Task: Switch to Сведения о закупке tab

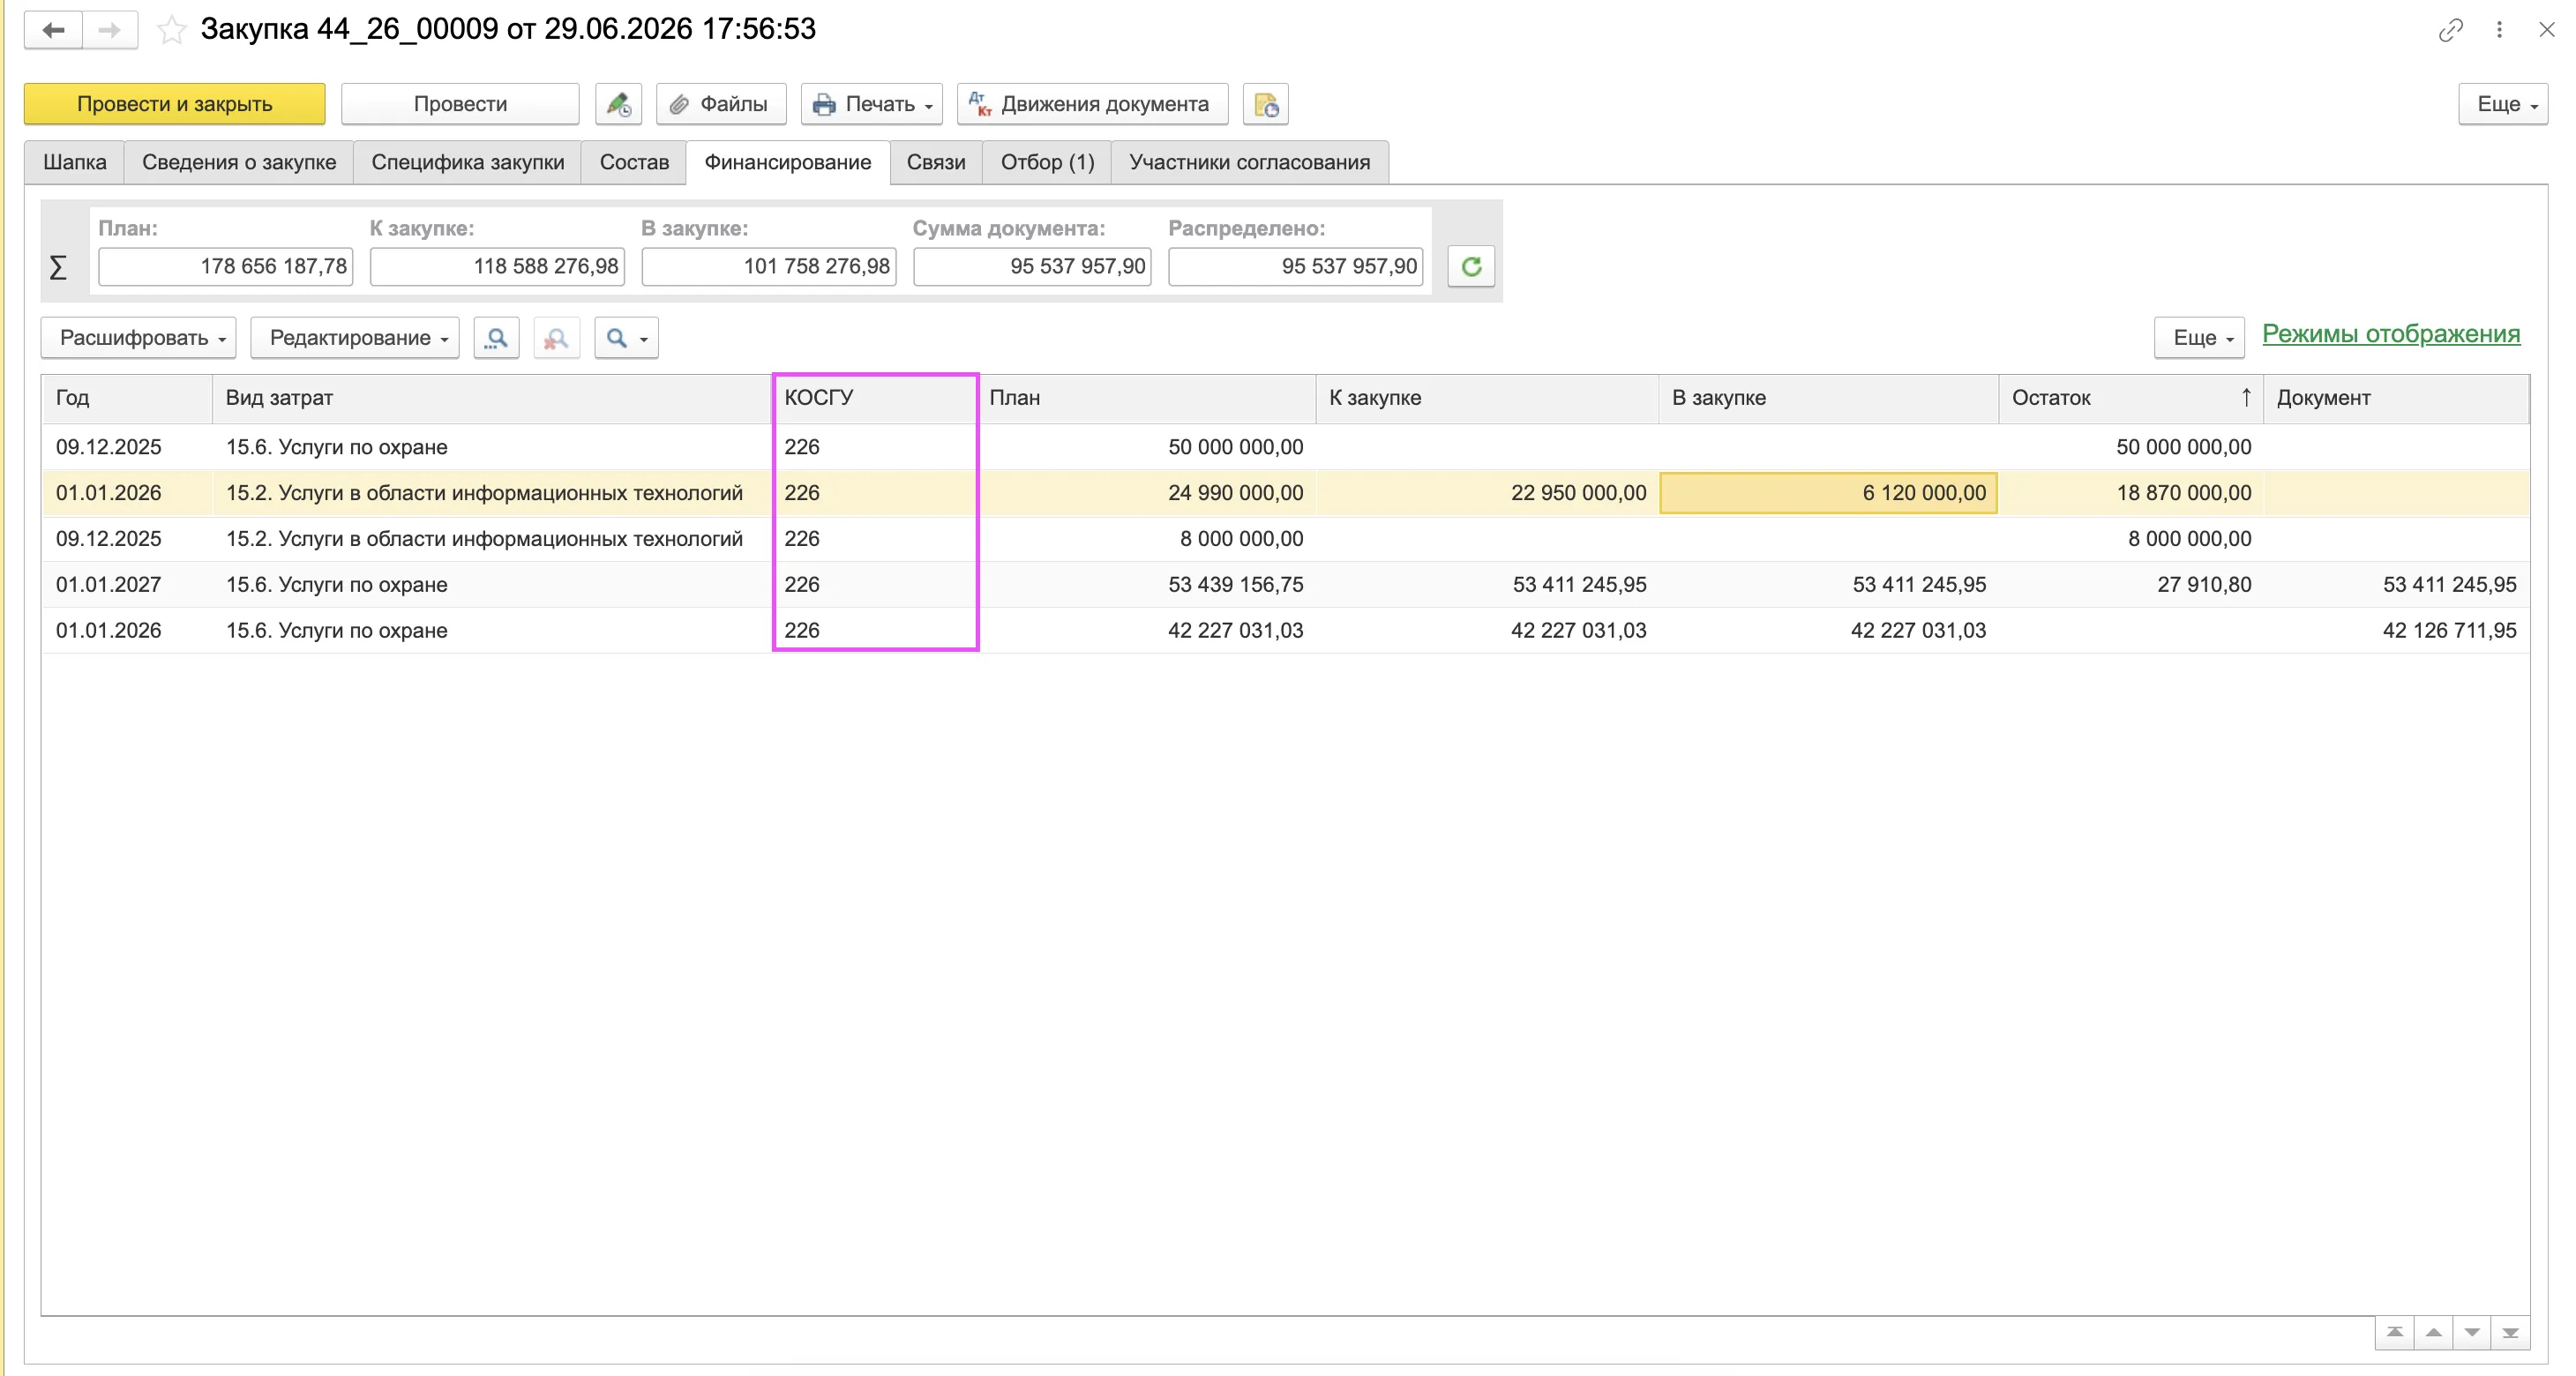Action: pos(239,163)
